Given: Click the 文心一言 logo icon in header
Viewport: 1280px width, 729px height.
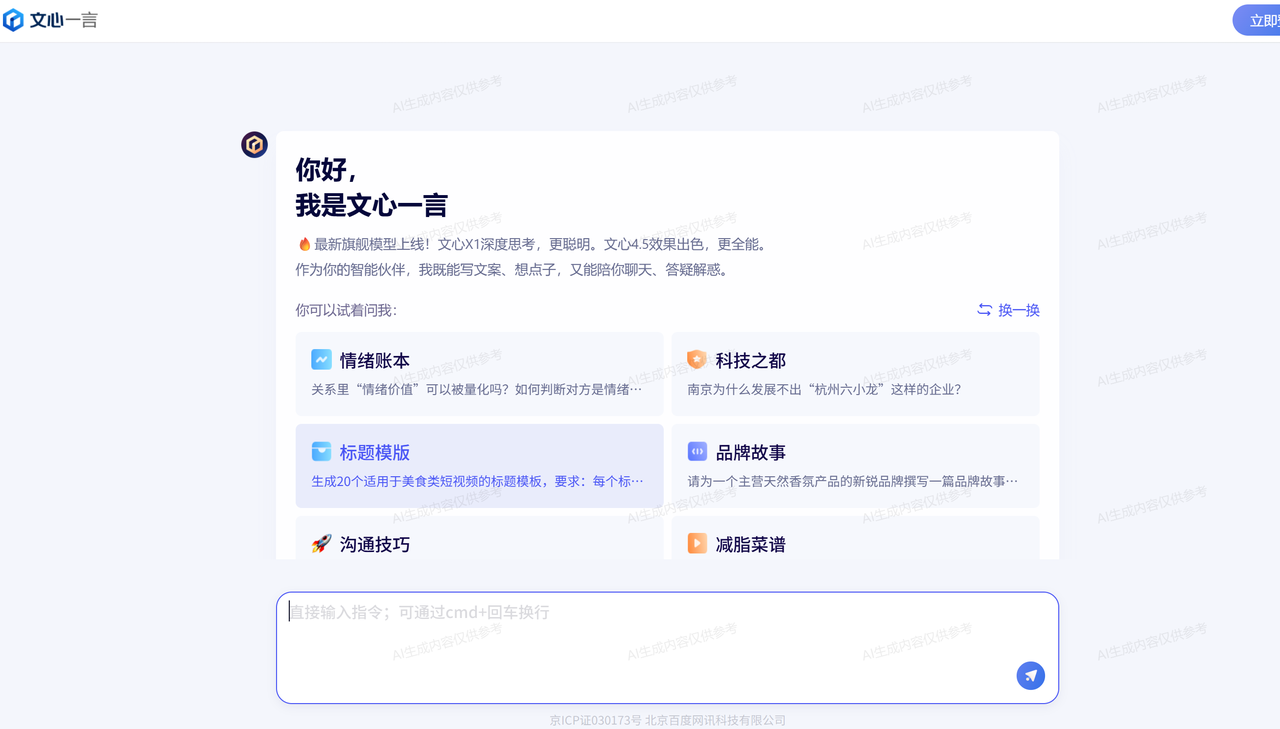Looking at the screenshot, I should click(x=13, y=20).
